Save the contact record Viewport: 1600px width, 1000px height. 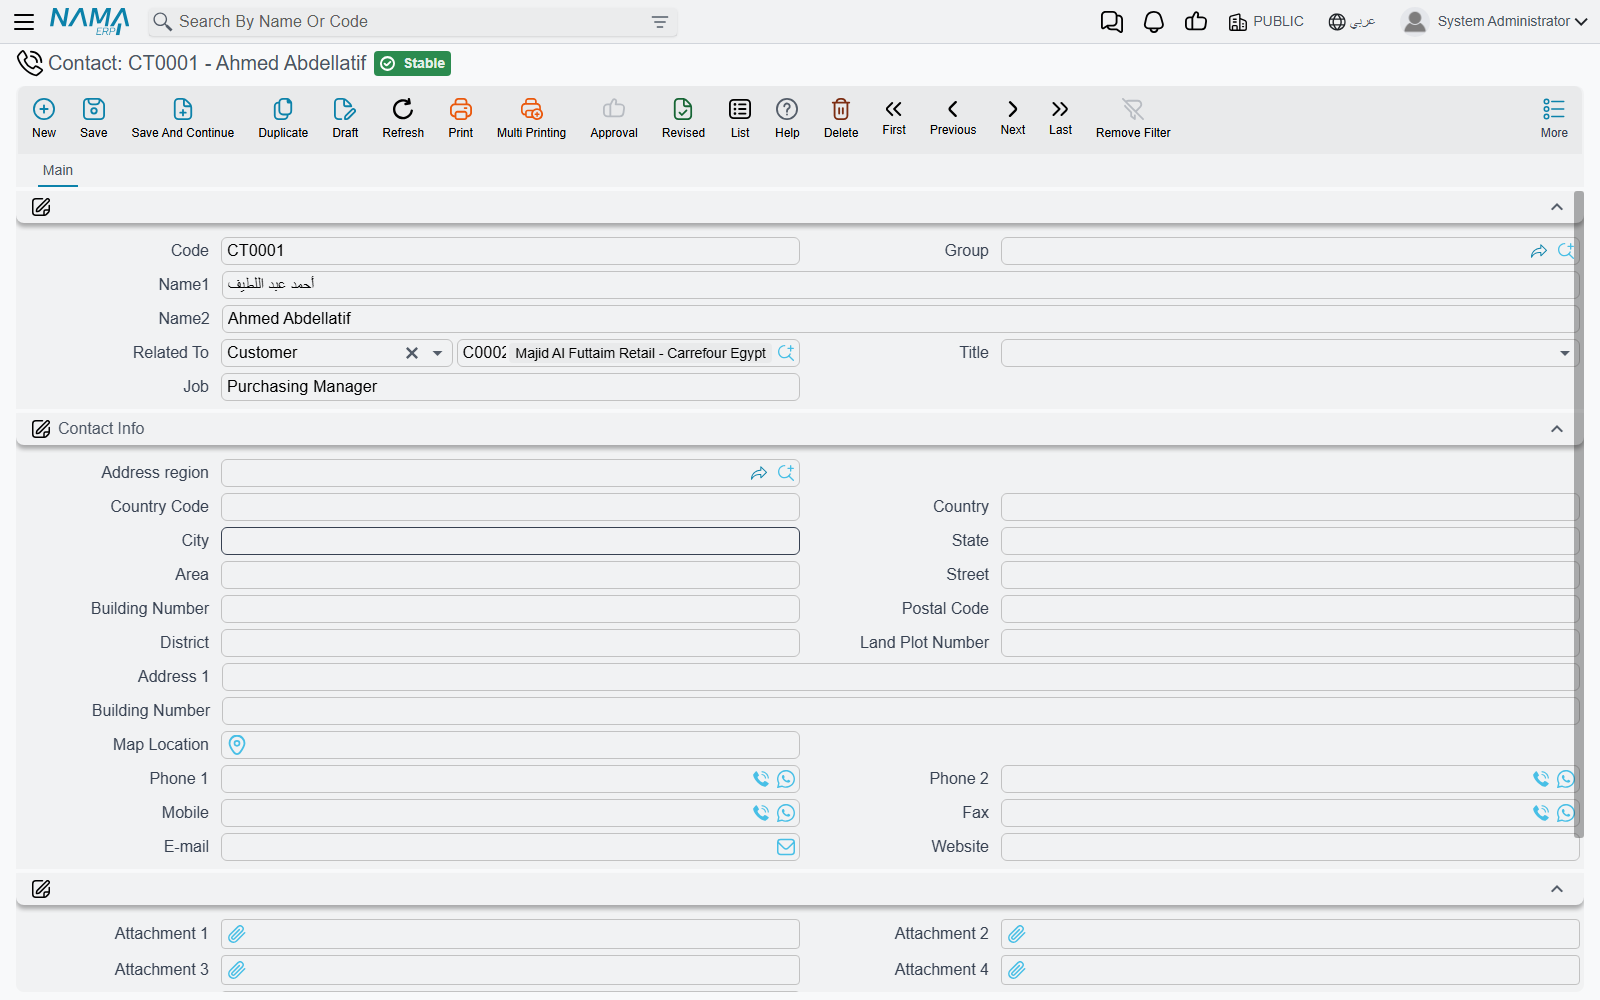[x=94, y=118]
